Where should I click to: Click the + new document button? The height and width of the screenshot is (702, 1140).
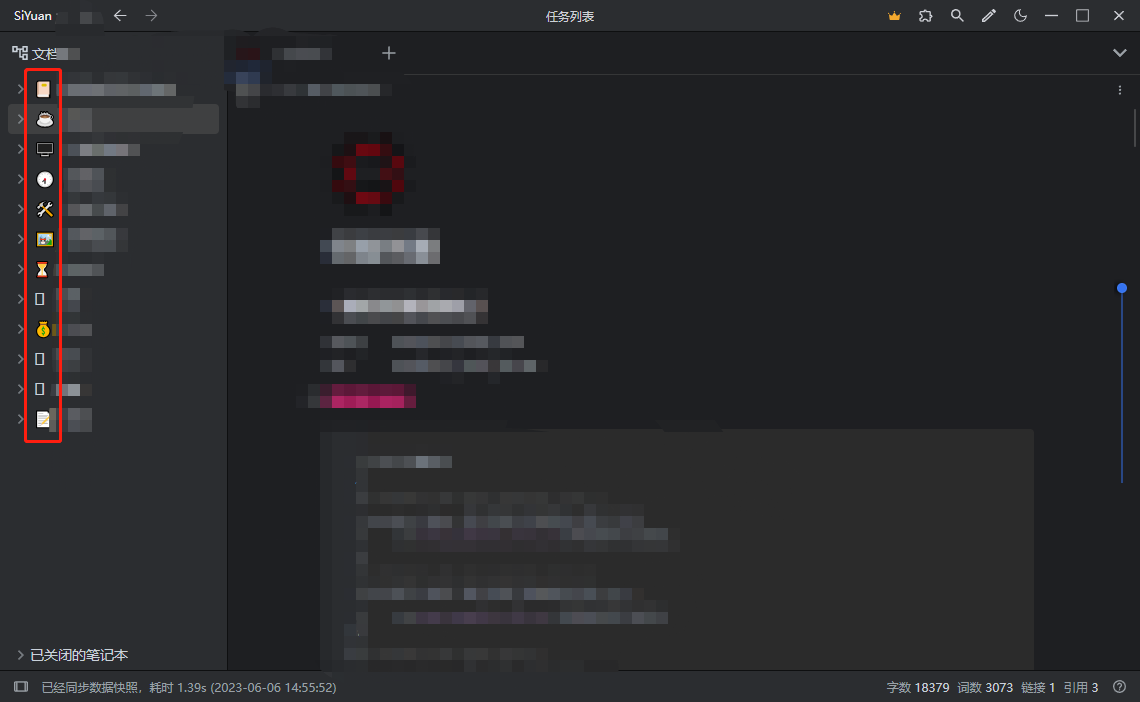(388, 53)
